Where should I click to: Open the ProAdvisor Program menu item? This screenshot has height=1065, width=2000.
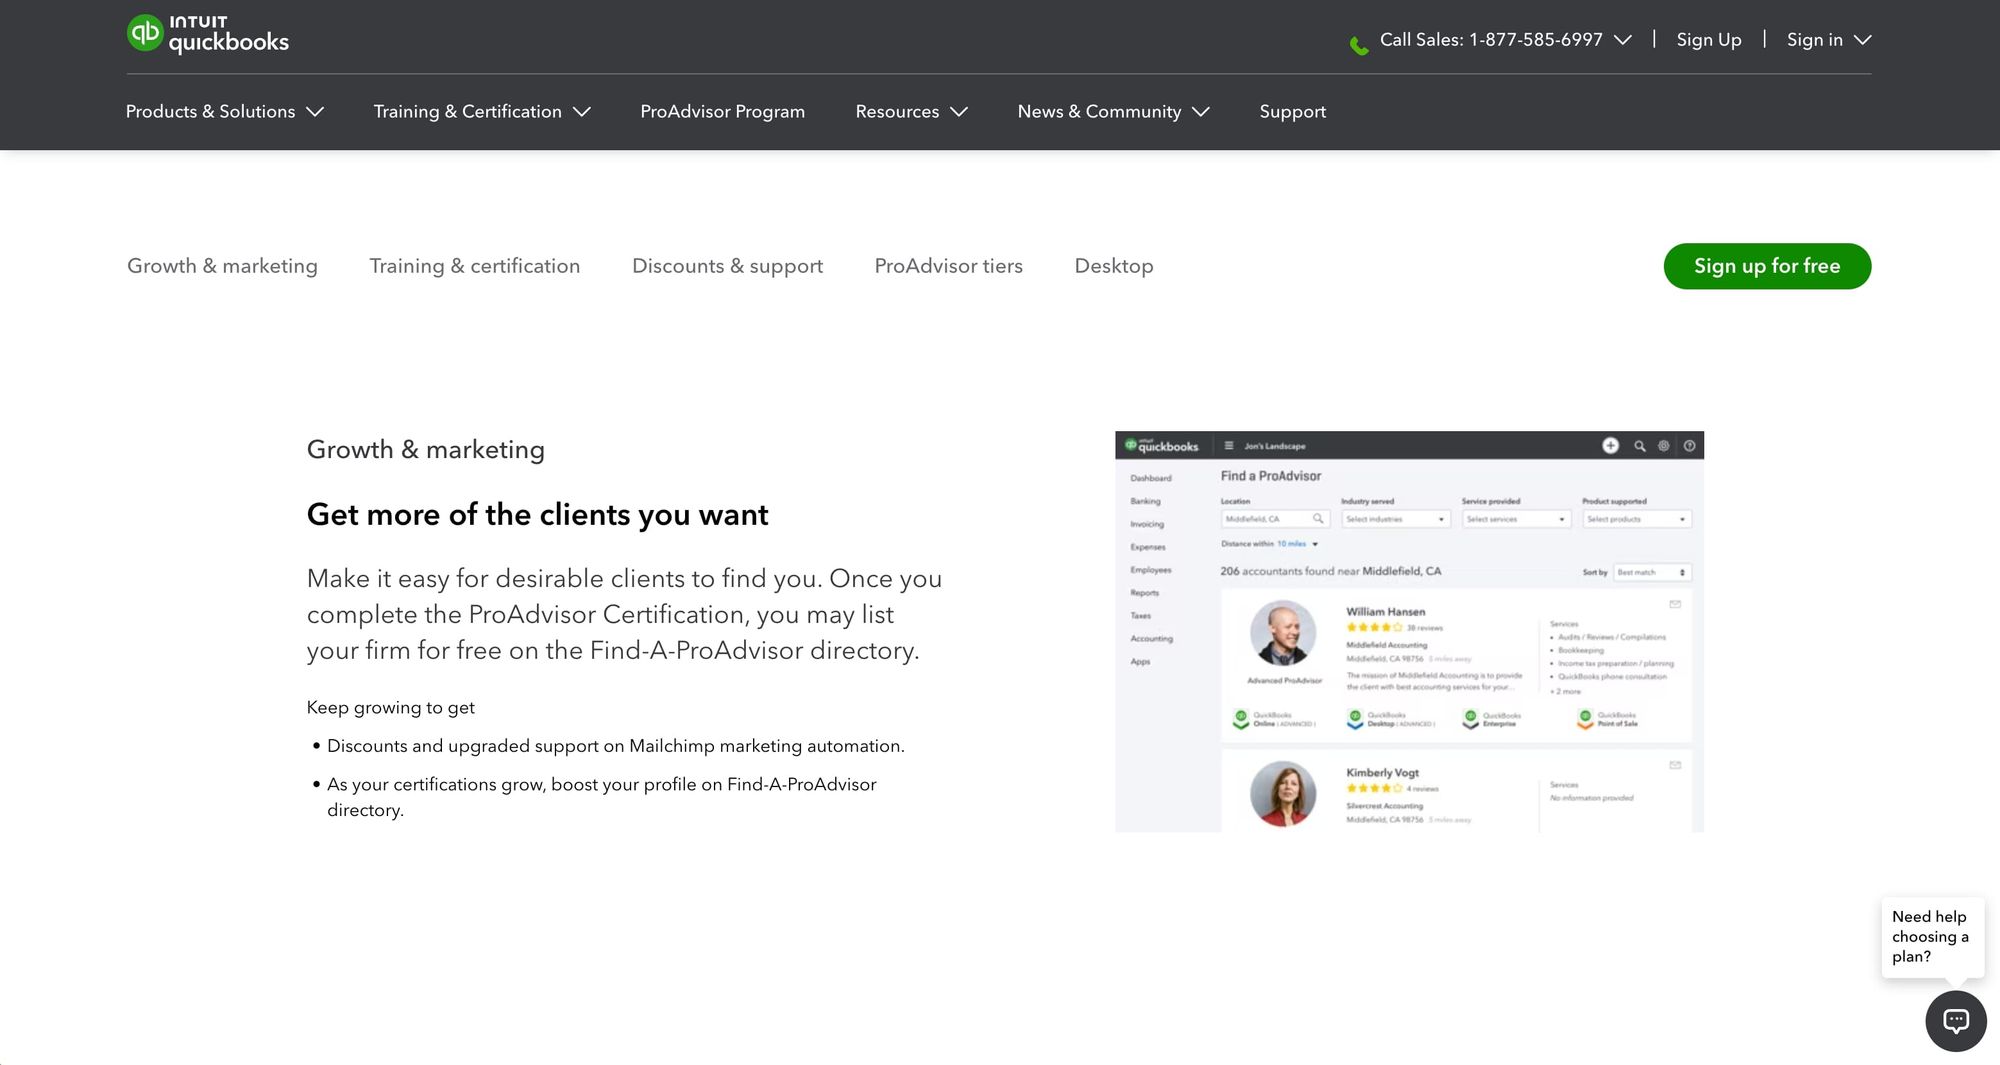pyautogui.click(x=722, y=111)
